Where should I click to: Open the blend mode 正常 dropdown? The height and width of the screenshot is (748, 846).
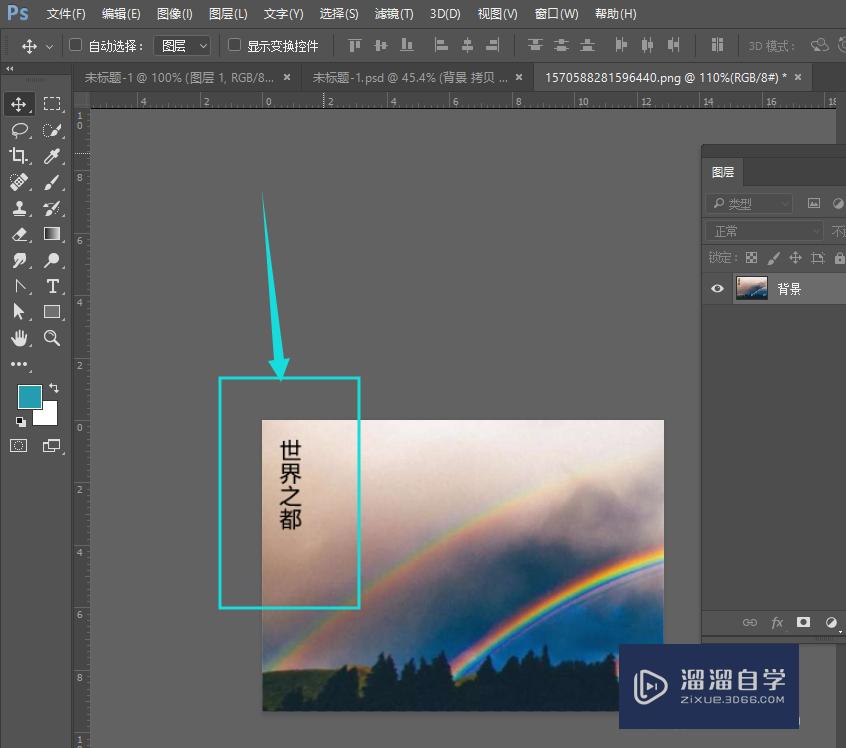[763, 230]
